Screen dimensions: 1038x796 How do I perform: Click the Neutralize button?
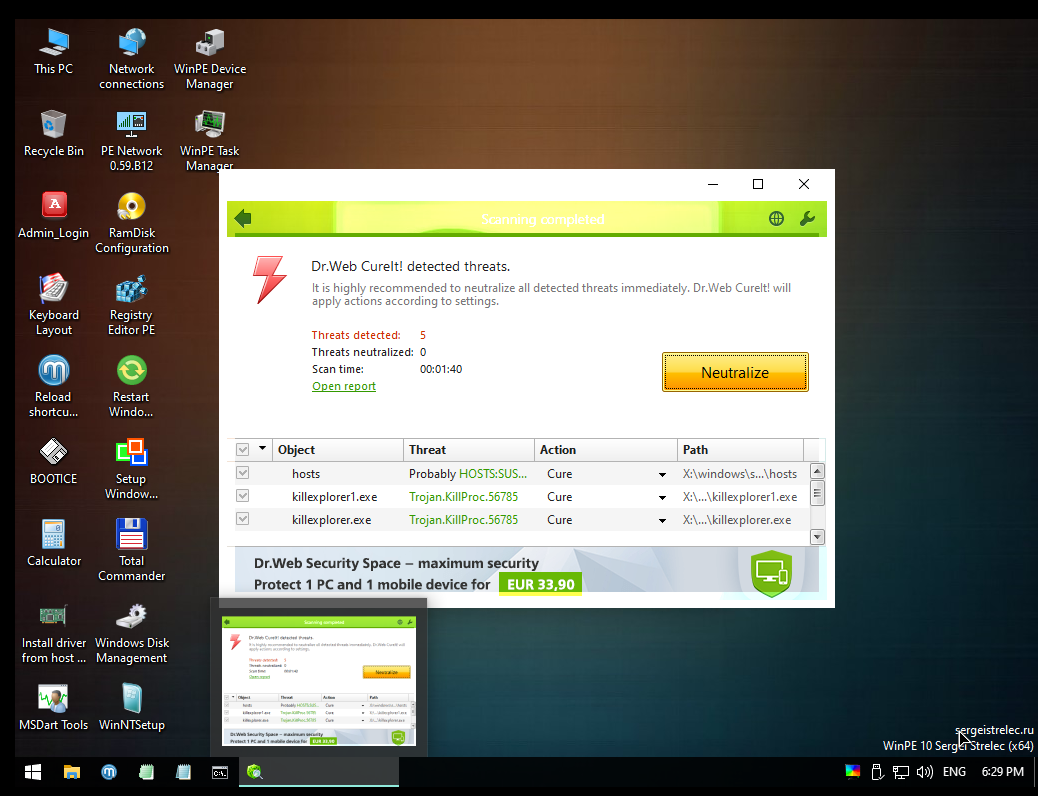(735, 372)
